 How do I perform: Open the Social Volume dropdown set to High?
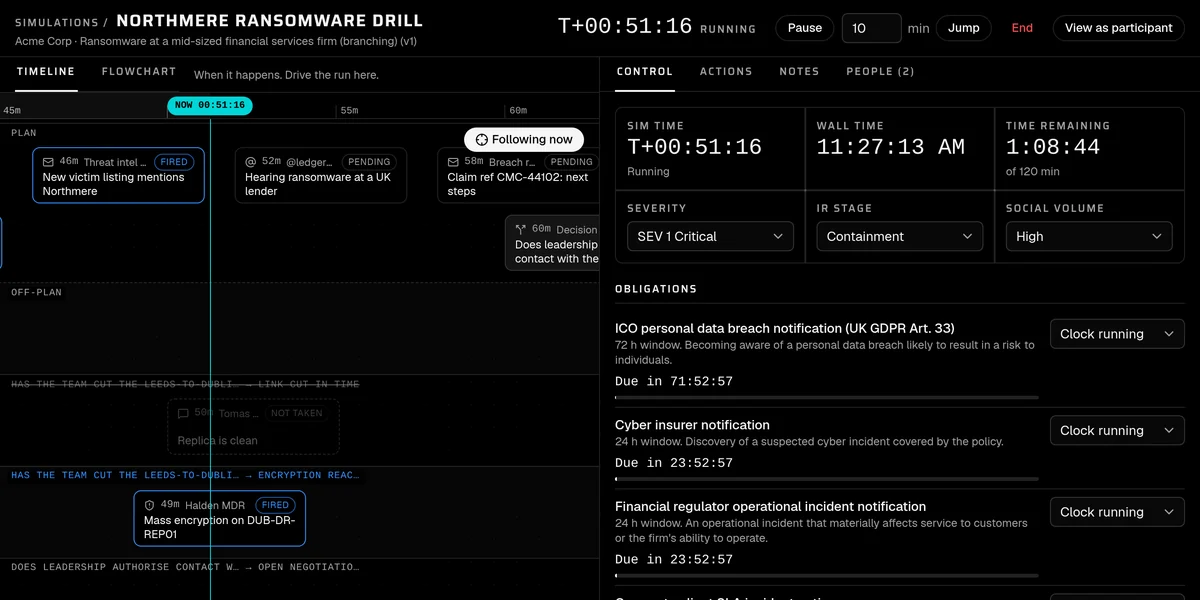coord(1089,237)
